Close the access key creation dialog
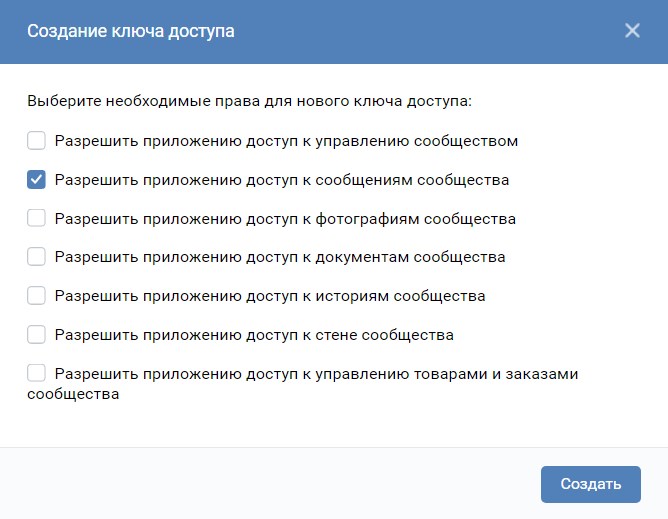The image size is (668, 519). pyautogui.click(x=632, y=31)
